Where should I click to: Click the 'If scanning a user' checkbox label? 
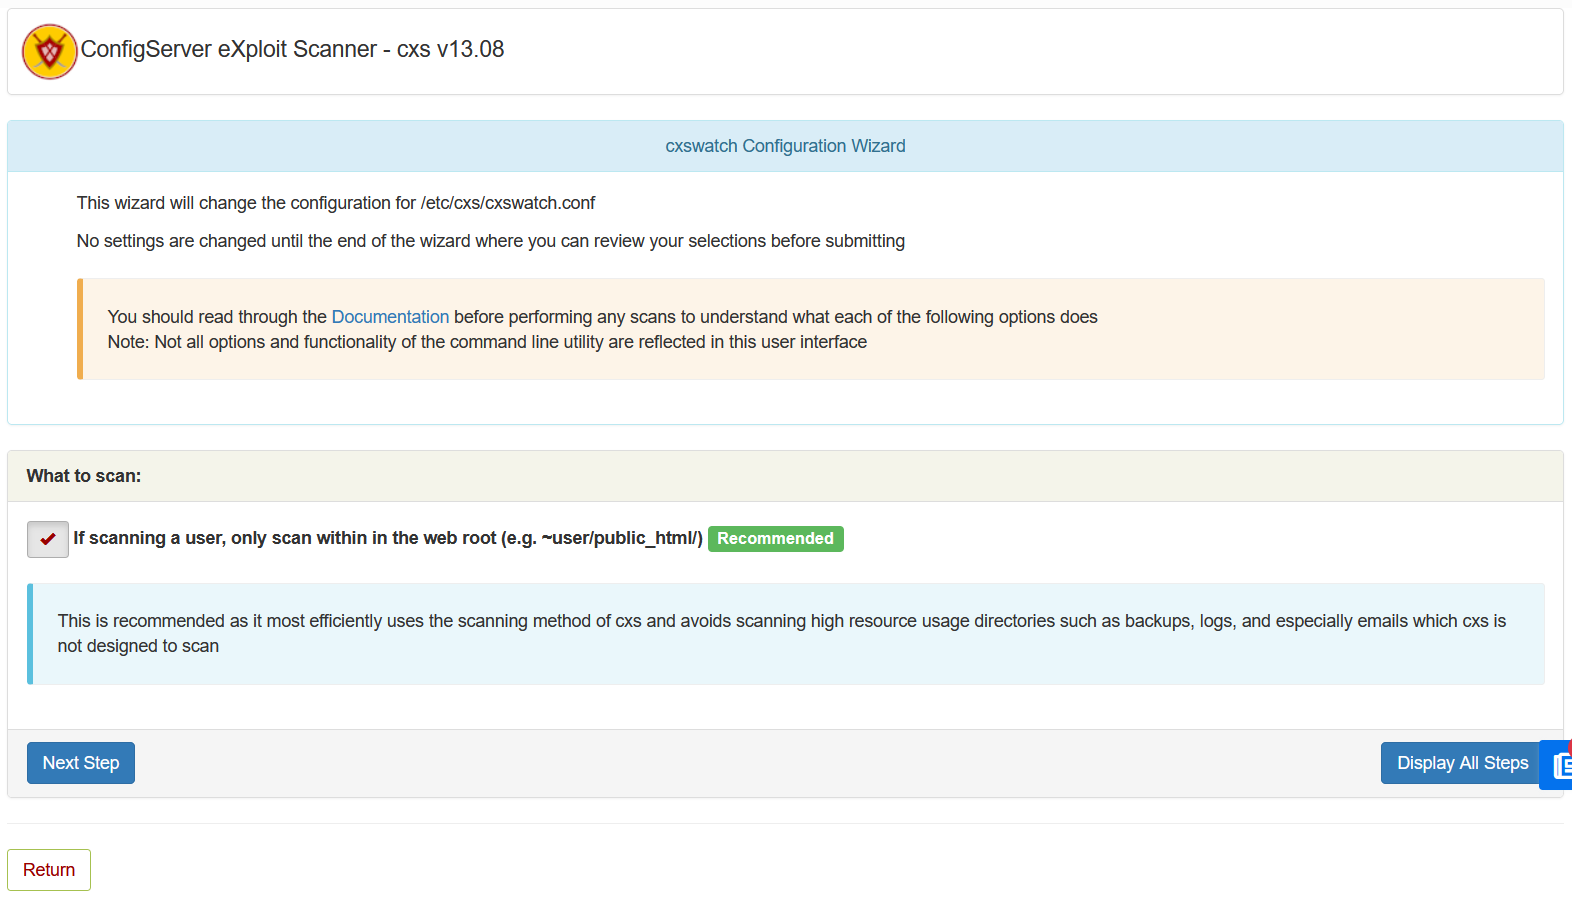tap(387, 538)
